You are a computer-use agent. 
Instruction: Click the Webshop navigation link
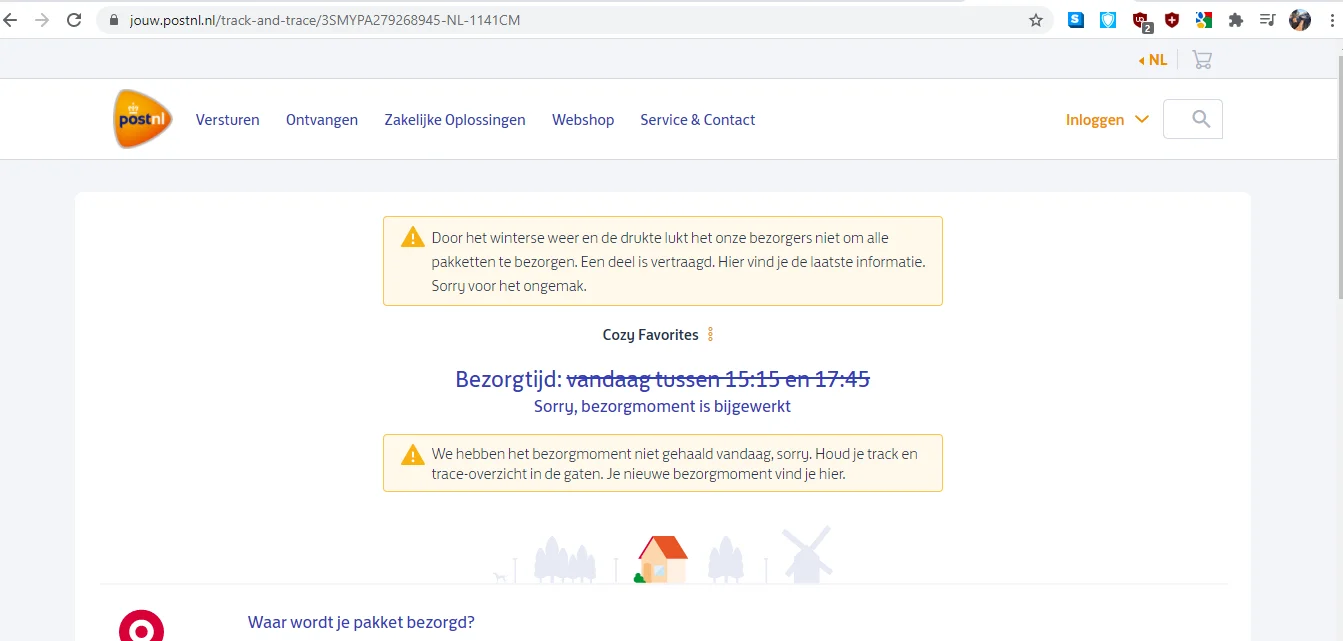[x=583, y=119]
